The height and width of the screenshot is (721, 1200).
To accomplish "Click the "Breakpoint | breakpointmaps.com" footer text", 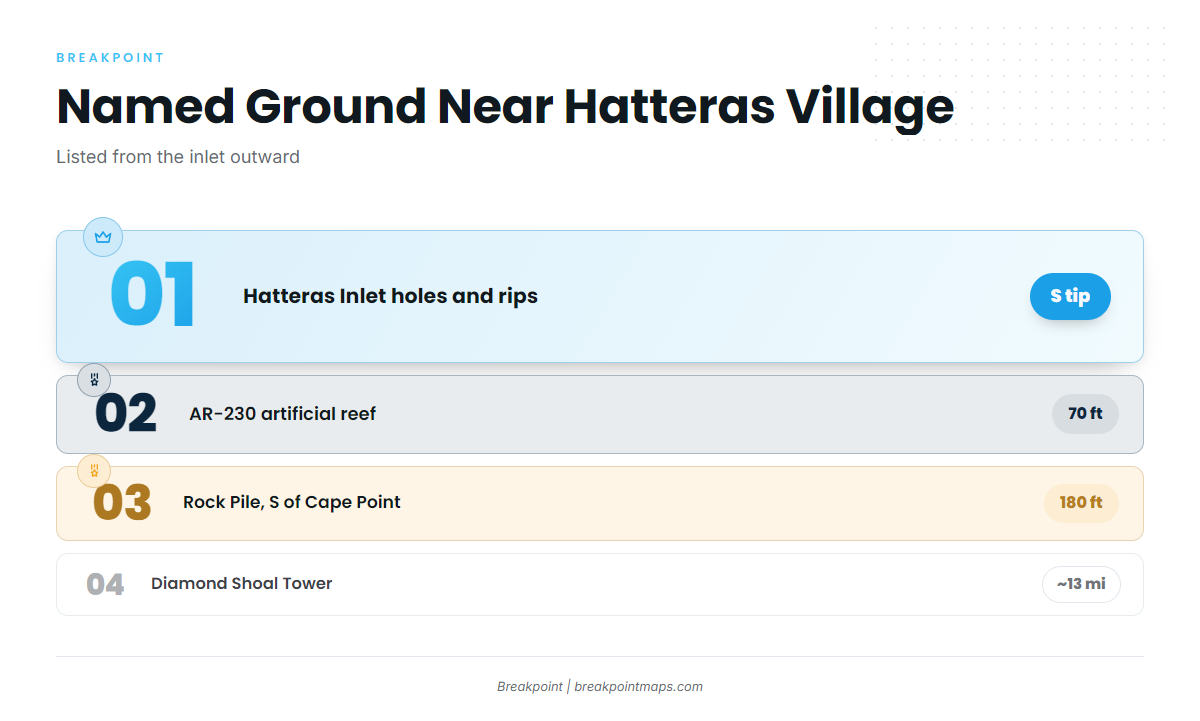I will pyautogui.click(x=600, y=687).
